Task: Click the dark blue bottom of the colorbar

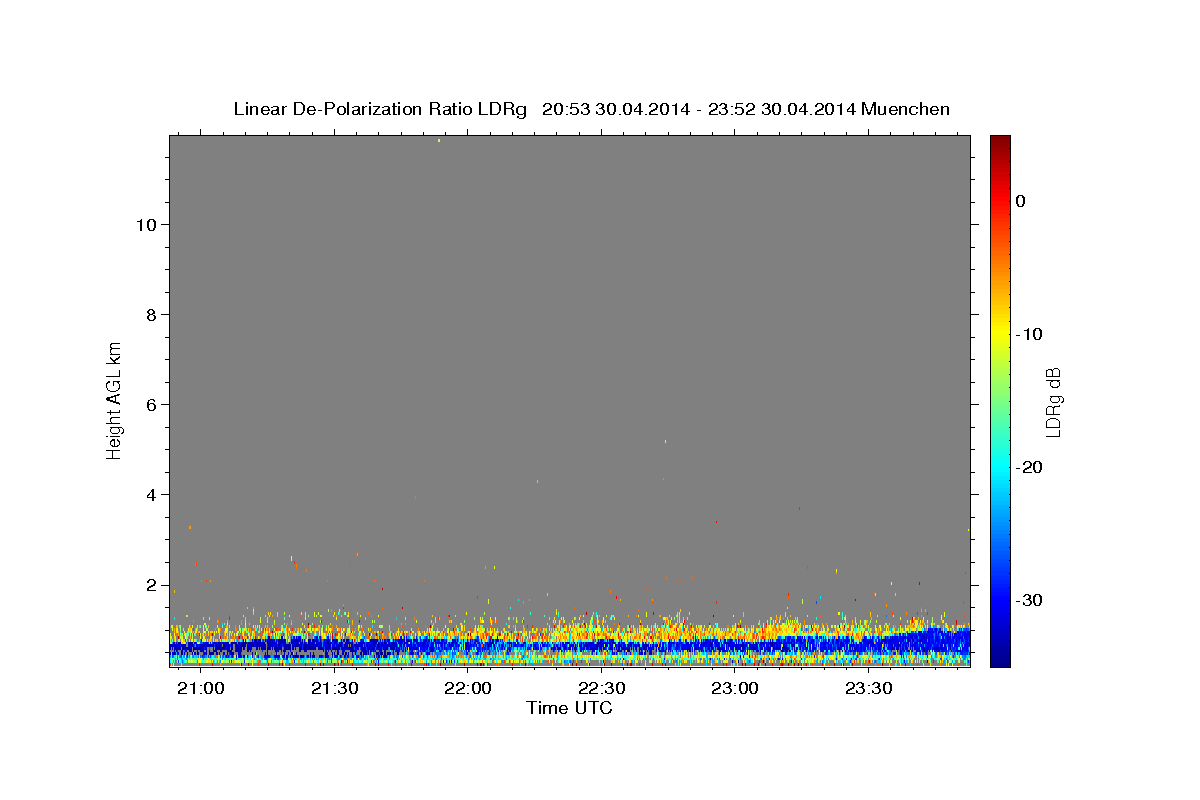Action: [1000, 660]
